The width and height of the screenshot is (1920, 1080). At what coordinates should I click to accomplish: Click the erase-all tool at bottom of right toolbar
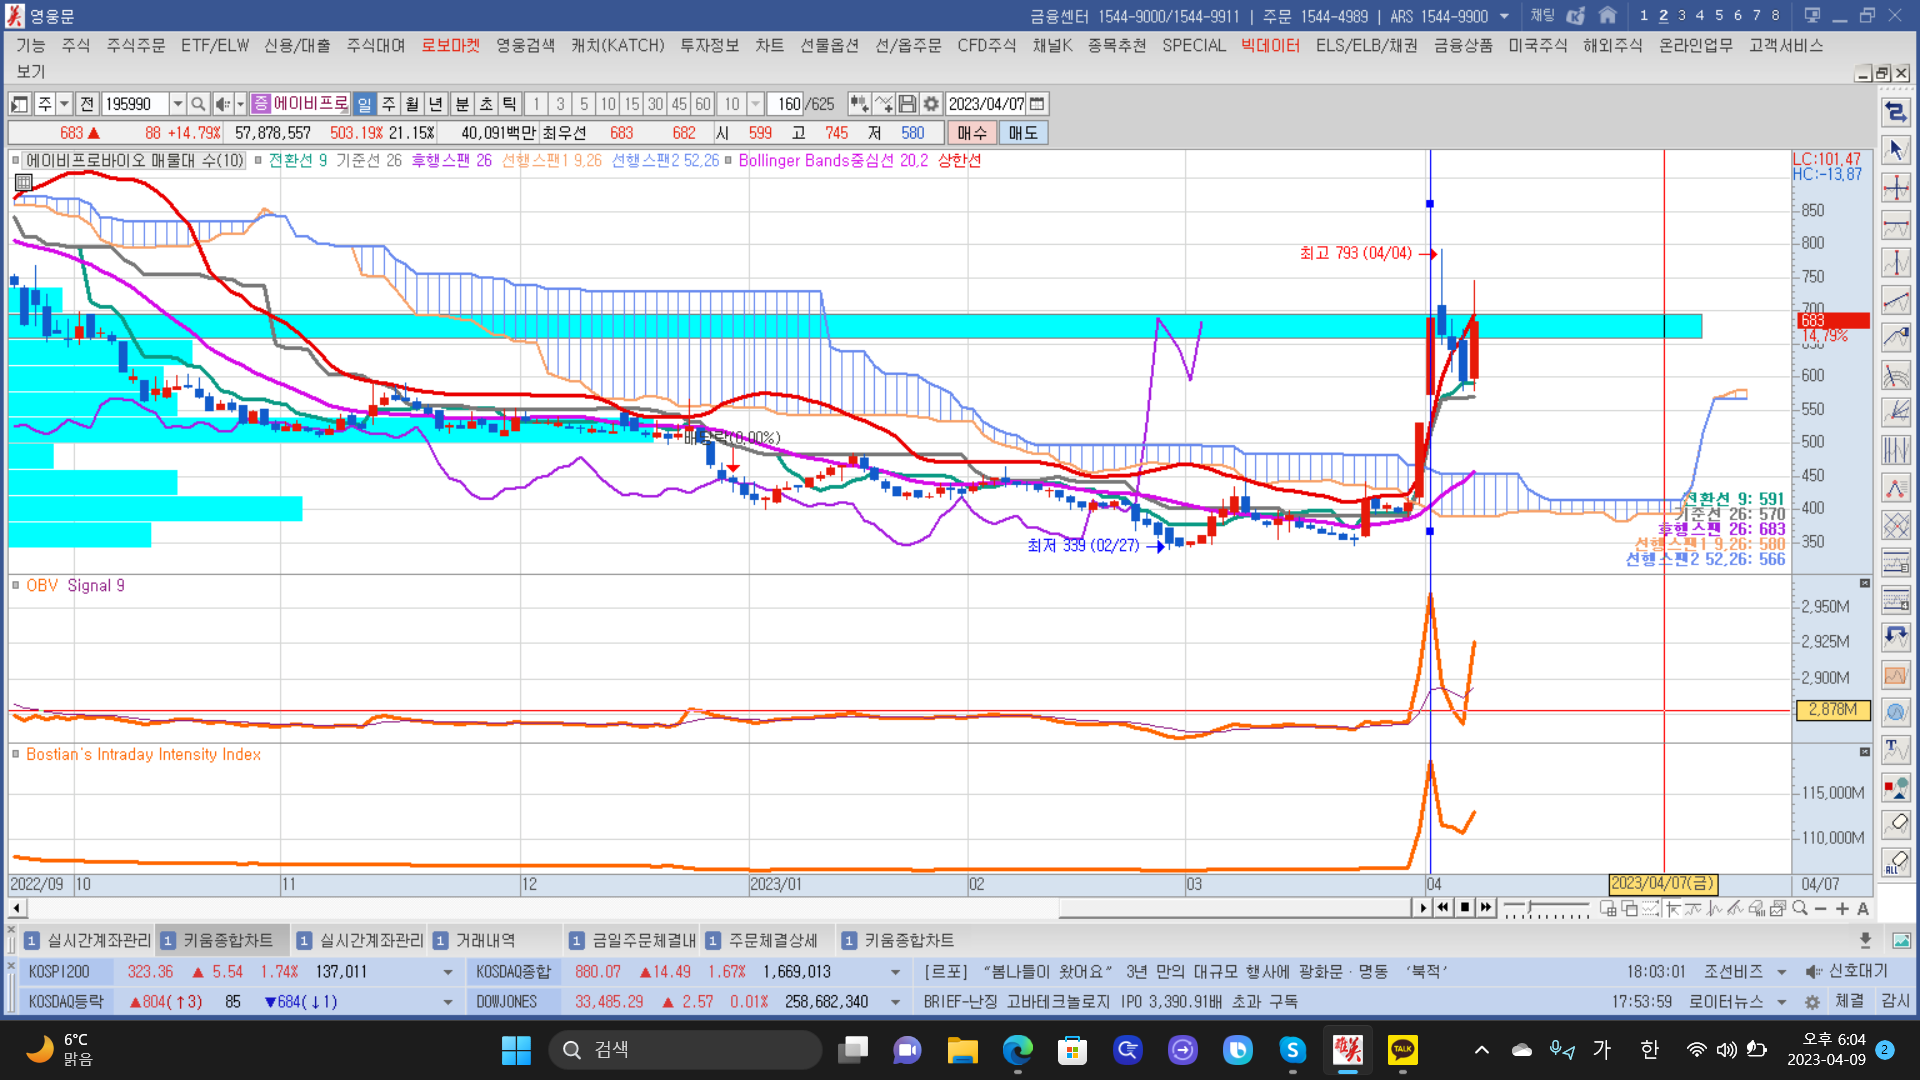[1896, 862]
